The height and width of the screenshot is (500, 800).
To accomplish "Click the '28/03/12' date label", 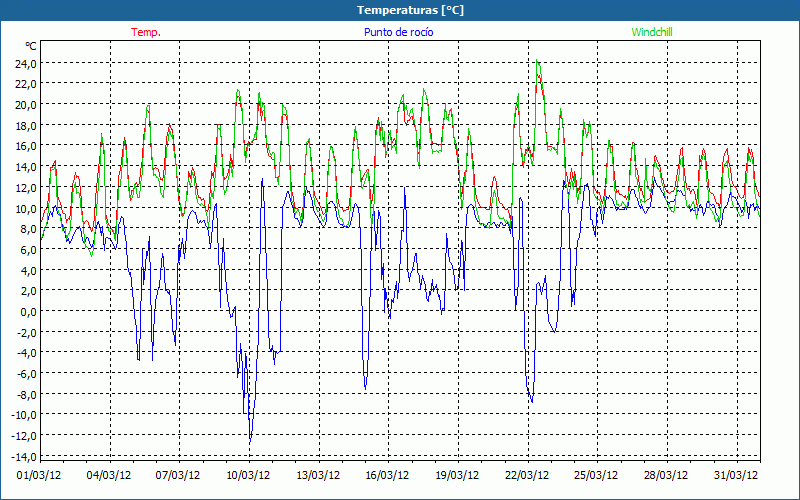I will (666, 475).
